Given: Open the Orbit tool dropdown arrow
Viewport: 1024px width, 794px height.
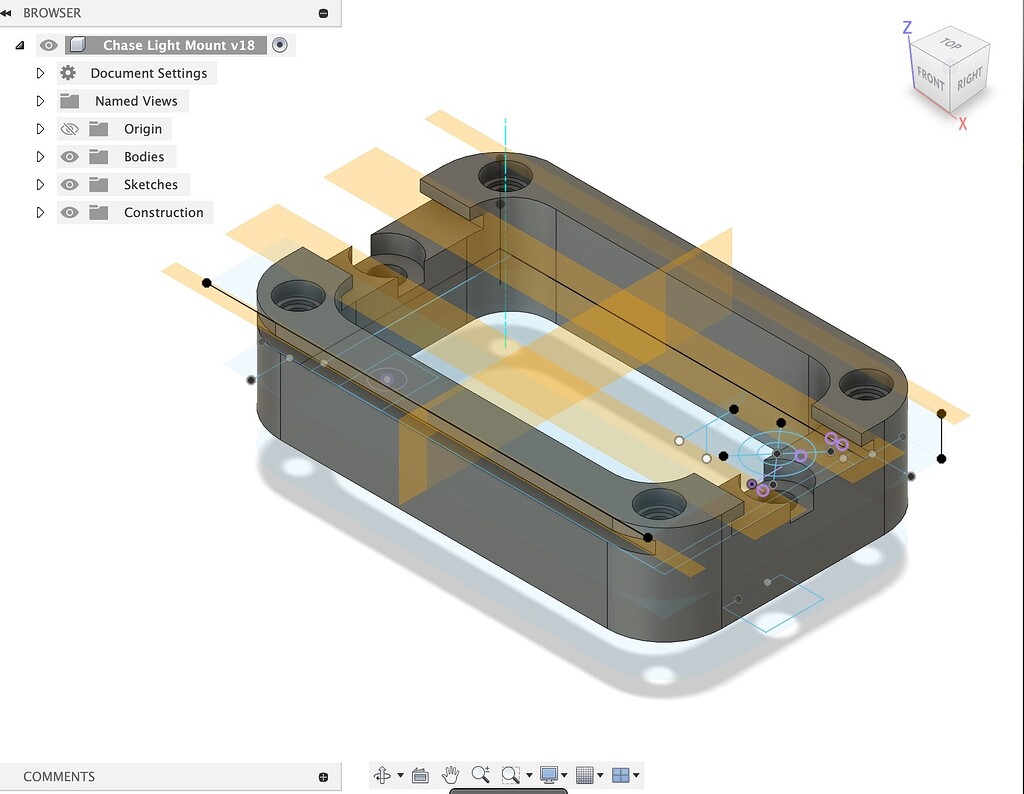Looking at the screenshot, I should click(399, 775).
